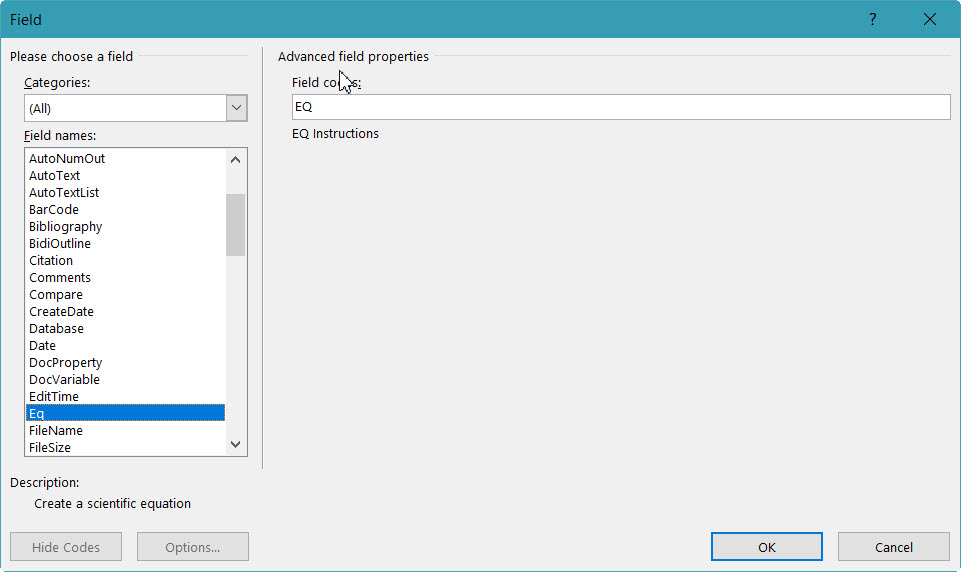The image size is (961, 572).
Task: Click the Hide Codes button
Action: 66,547
